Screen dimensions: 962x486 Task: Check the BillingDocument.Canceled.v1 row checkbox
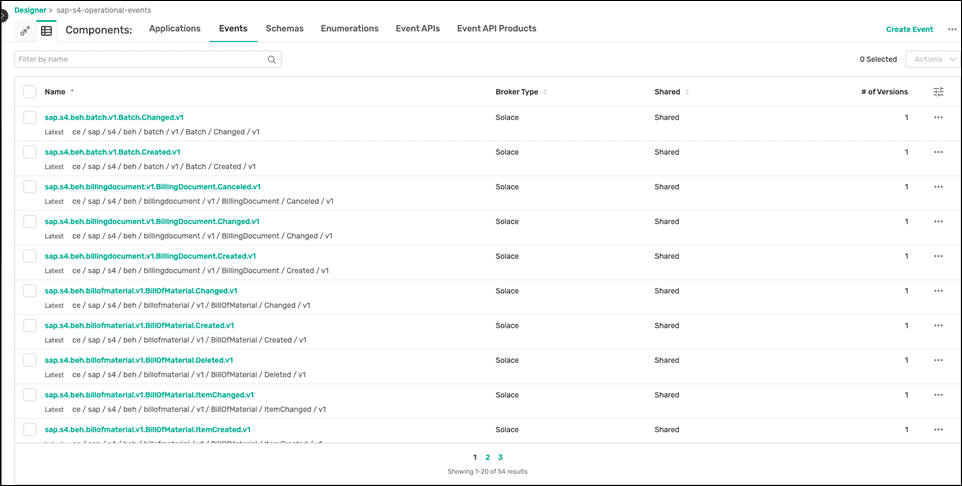click(30, 187)
